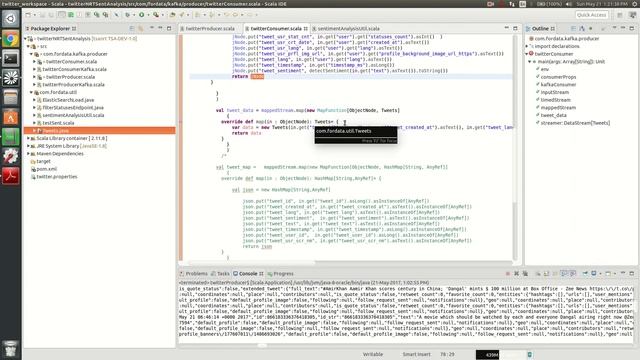This screenshot has width=640, height=360.
Task: Open the Progress tab
Action: point(281,273)
